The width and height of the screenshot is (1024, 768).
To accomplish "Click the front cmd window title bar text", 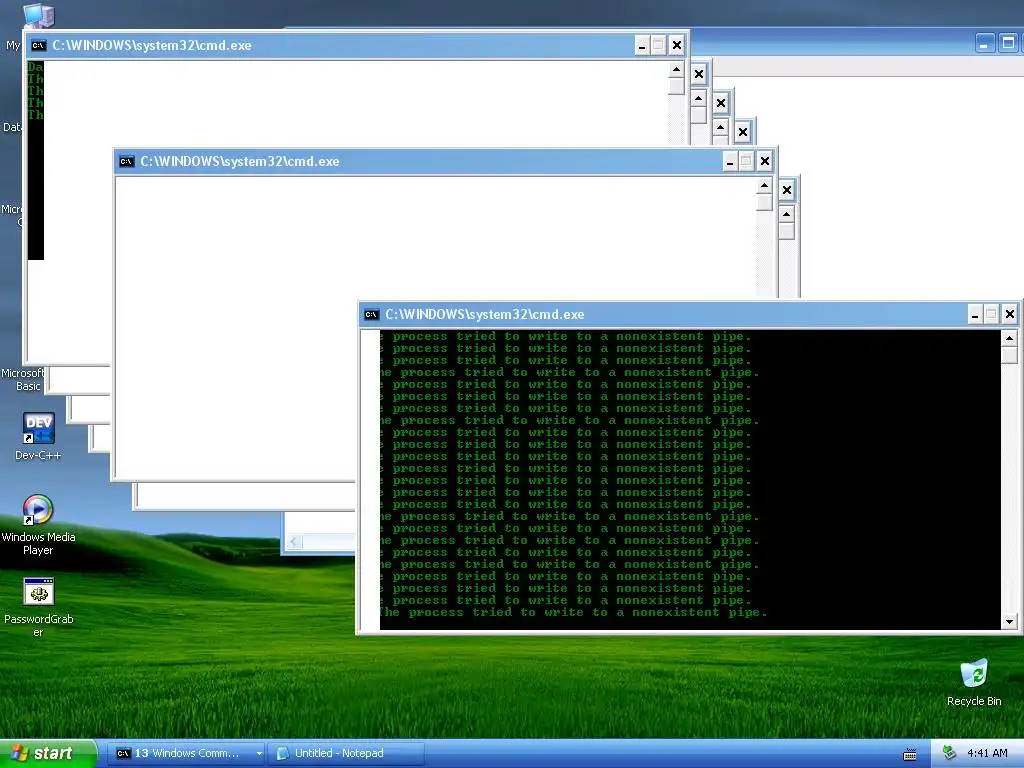I will (485, 314).
